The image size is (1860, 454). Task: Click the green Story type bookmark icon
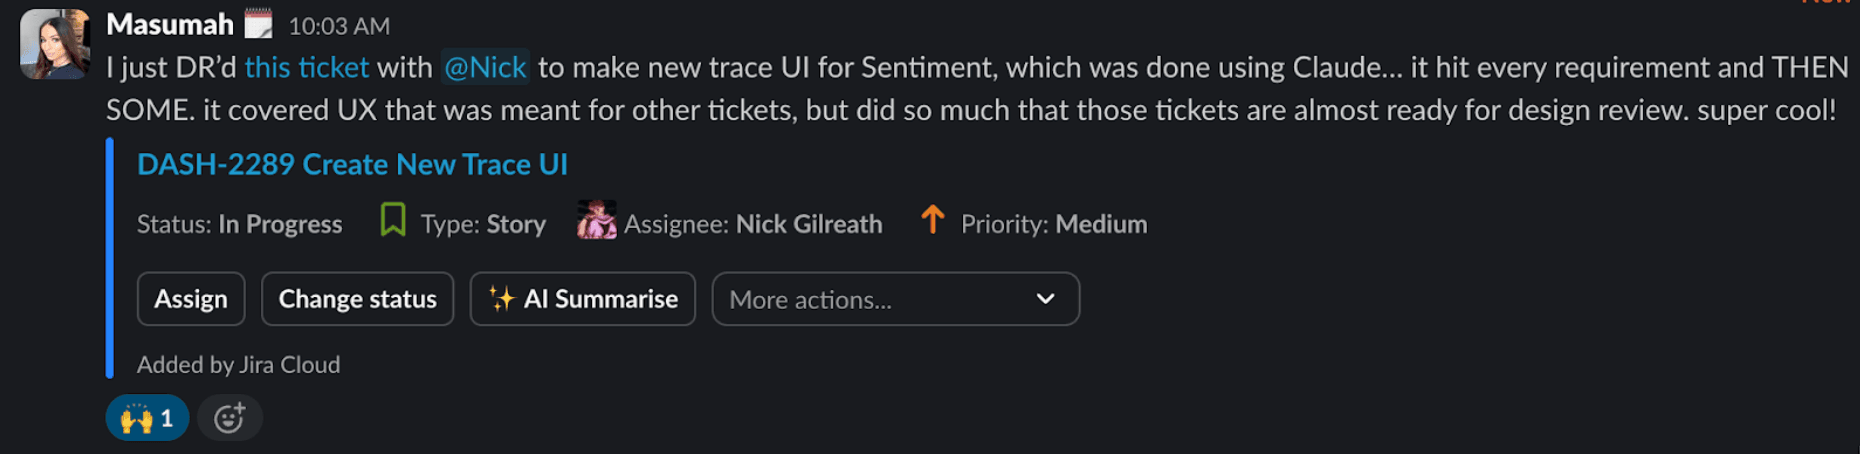tap(393, 220)
